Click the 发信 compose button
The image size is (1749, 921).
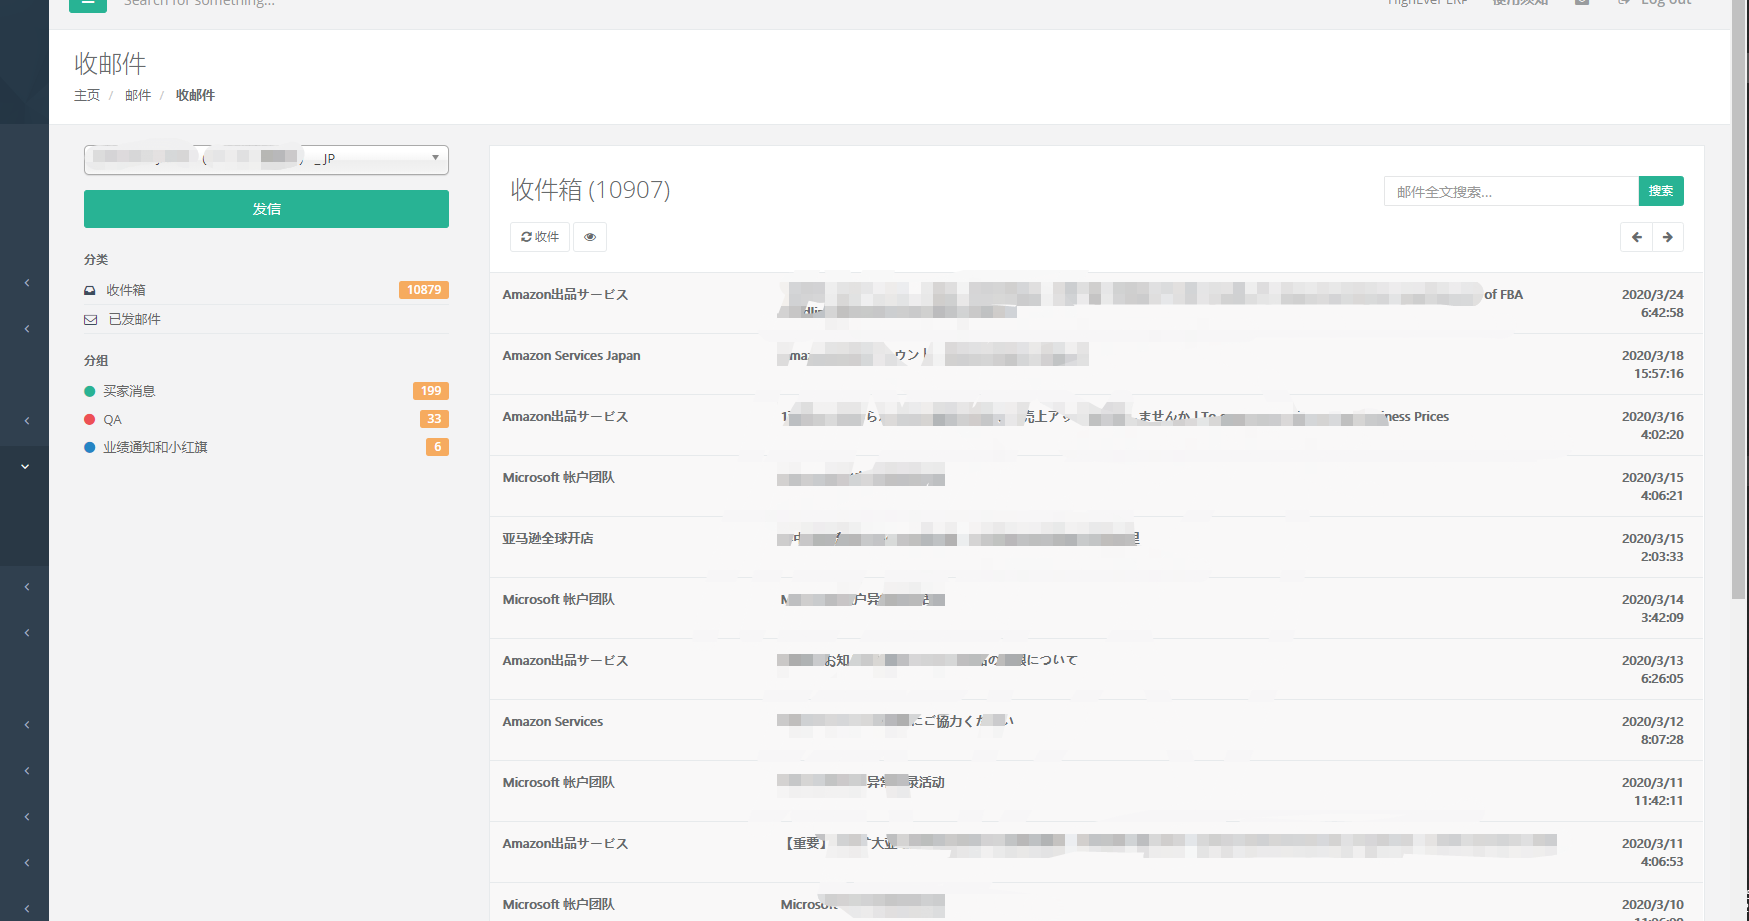tap(266, 209)
